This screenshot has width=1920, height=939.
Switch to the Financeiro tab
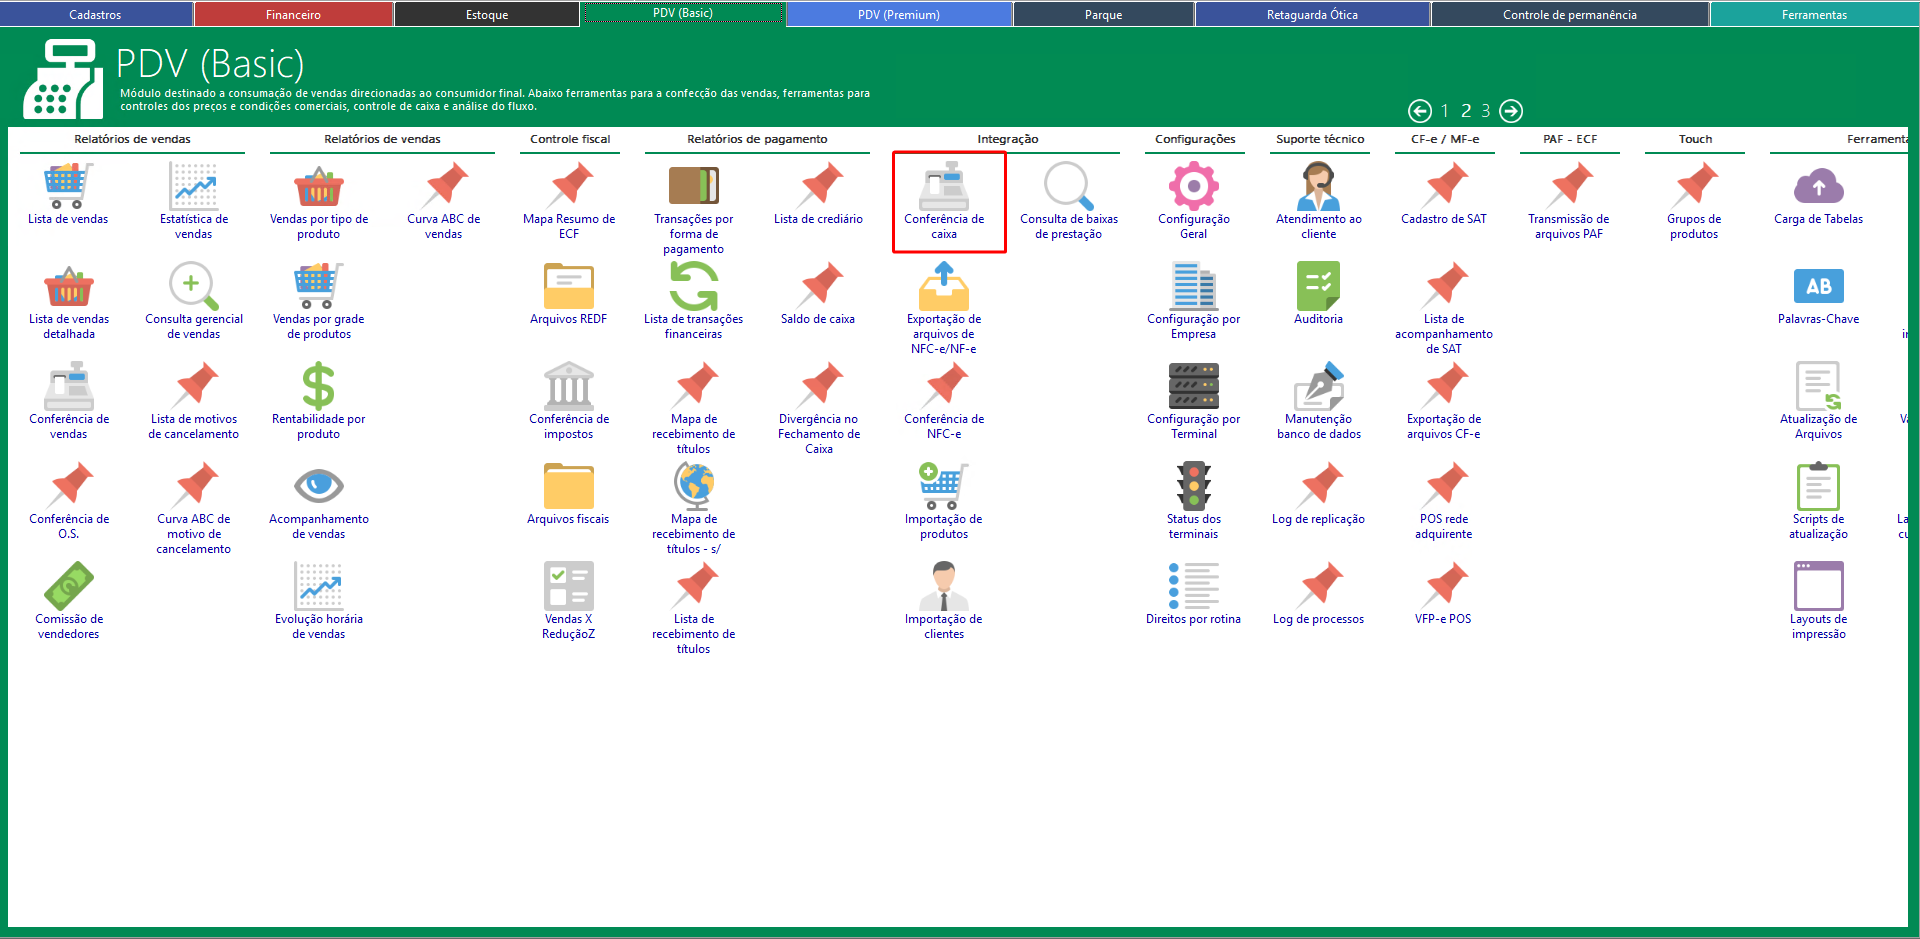tap(293, 15)
